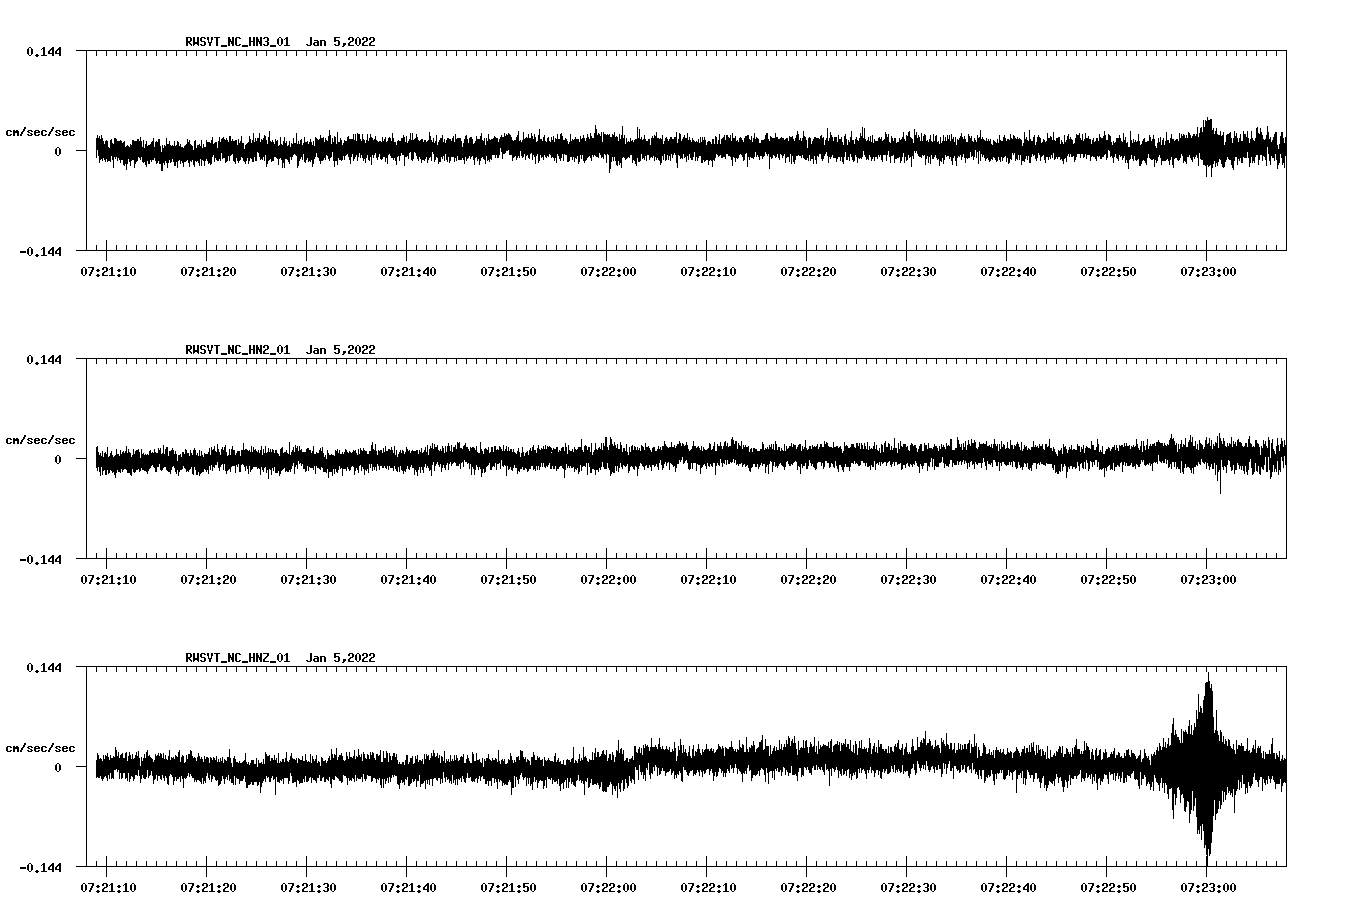
Task: Pick the 07:22:40 tick label below HN2 chart
Action: point(1008,579)
